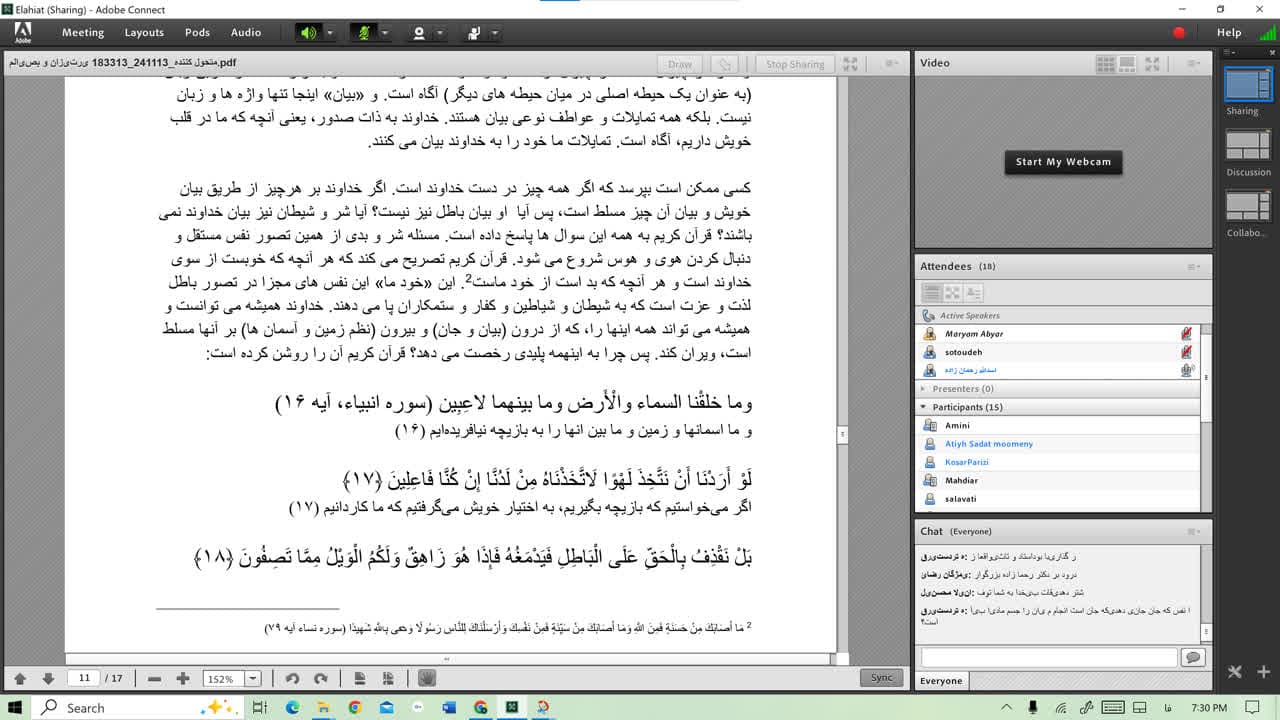Select attendee list view icon
Image resolution: width=1280 pixels, height=720 pixels.
tap(931, 293)
